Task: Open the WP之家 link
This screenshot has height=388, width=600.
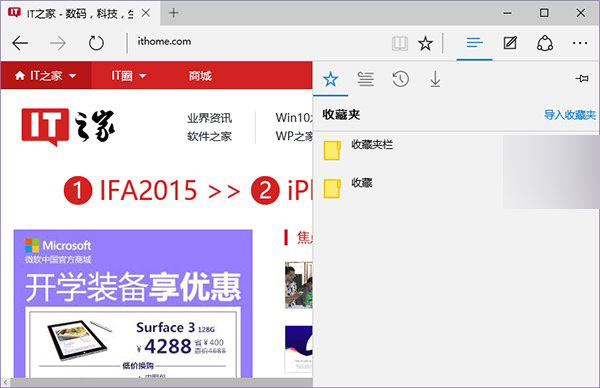Action: (294, 136)
